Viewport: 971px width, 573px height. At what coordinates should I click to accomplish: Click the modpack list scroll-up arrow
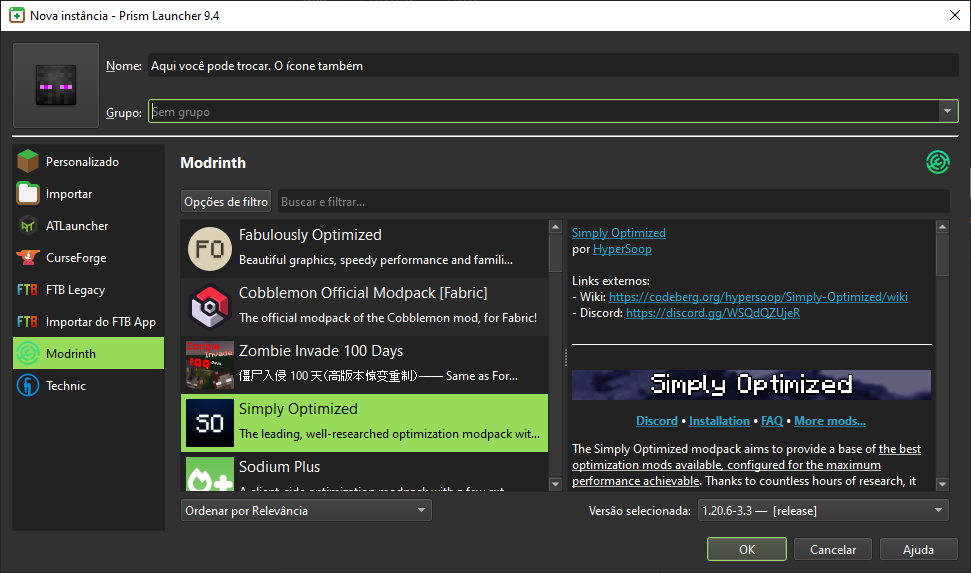click(555, 227)
